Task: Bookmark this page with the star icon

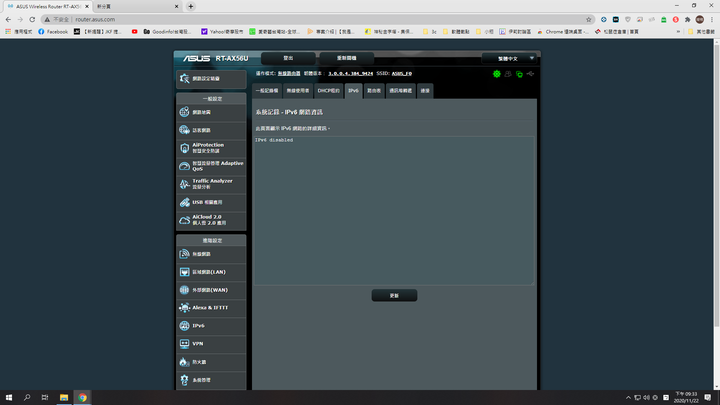Action: click(x=589, y=19)
